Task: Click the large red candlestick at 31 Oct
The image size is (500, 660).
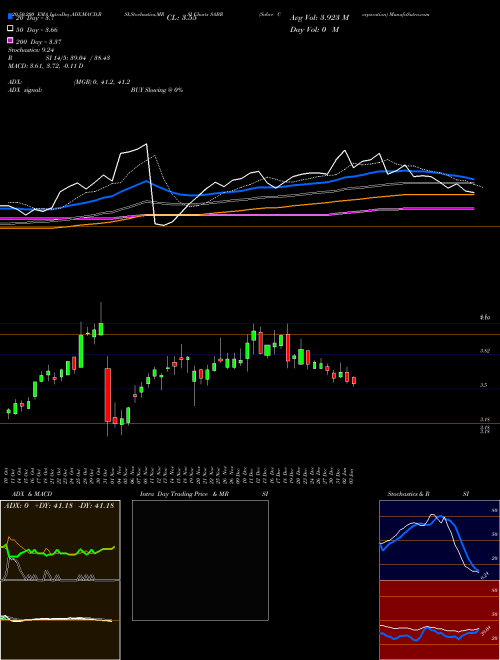Action: point(108,395)
